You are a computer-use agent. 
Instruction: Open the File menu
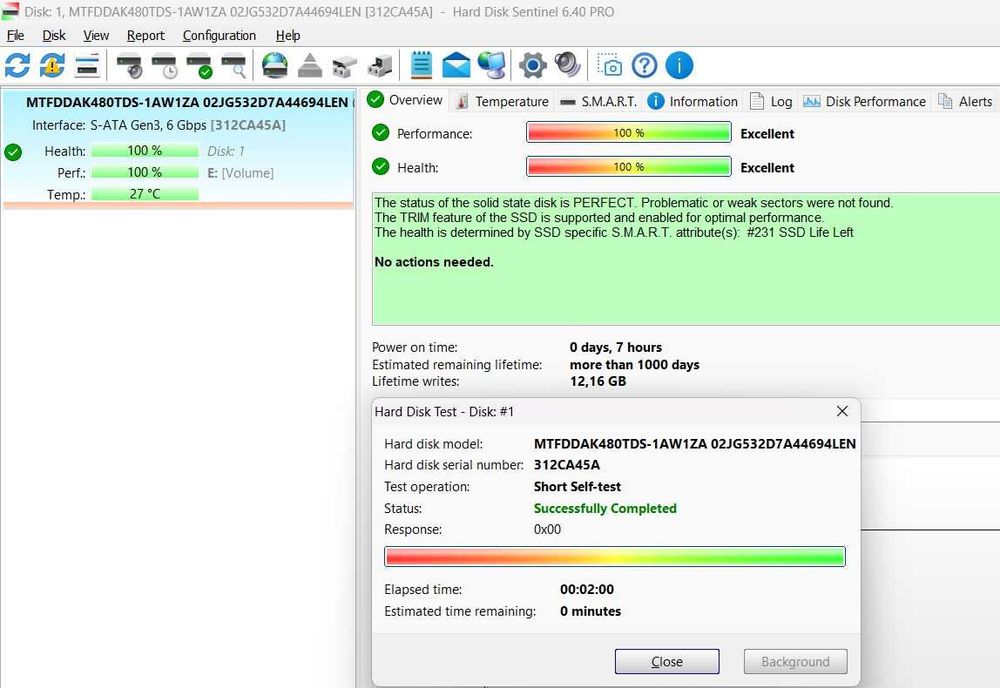pyautogui.click(x=15, y=36)
